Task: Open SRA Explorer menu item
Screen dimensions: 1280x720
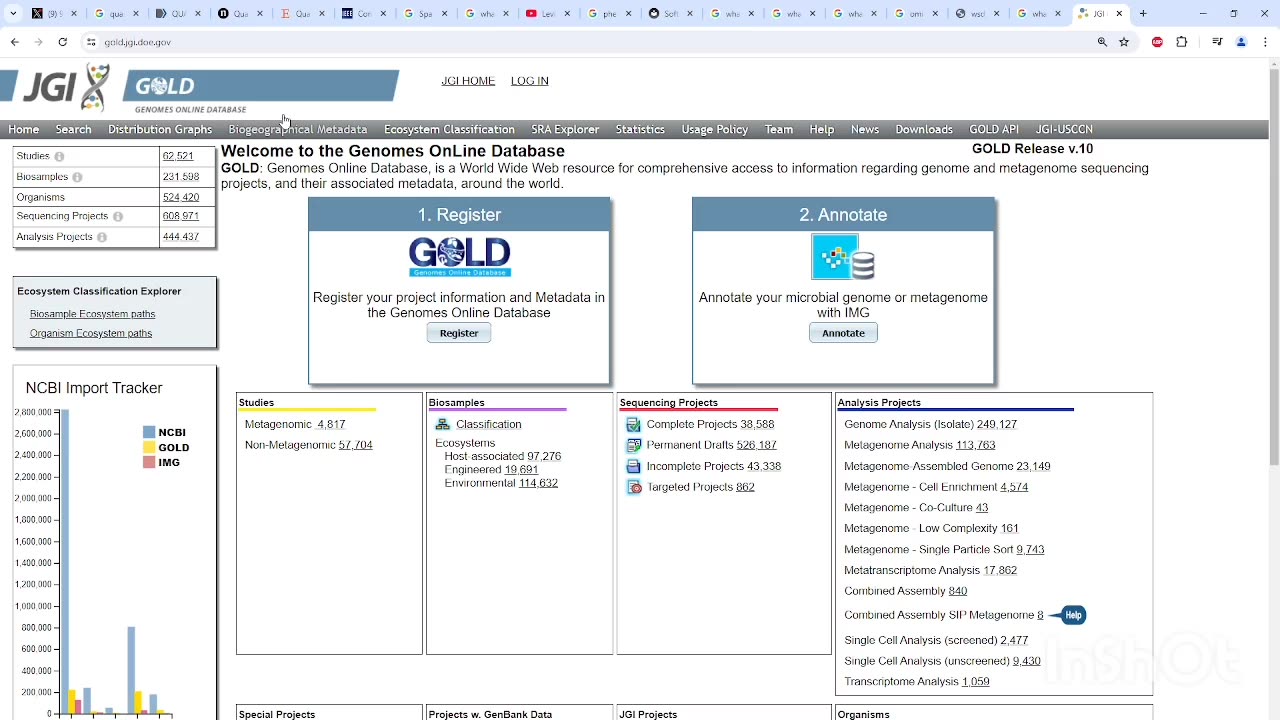Action: pyautogui.click(x=565, y=130)
